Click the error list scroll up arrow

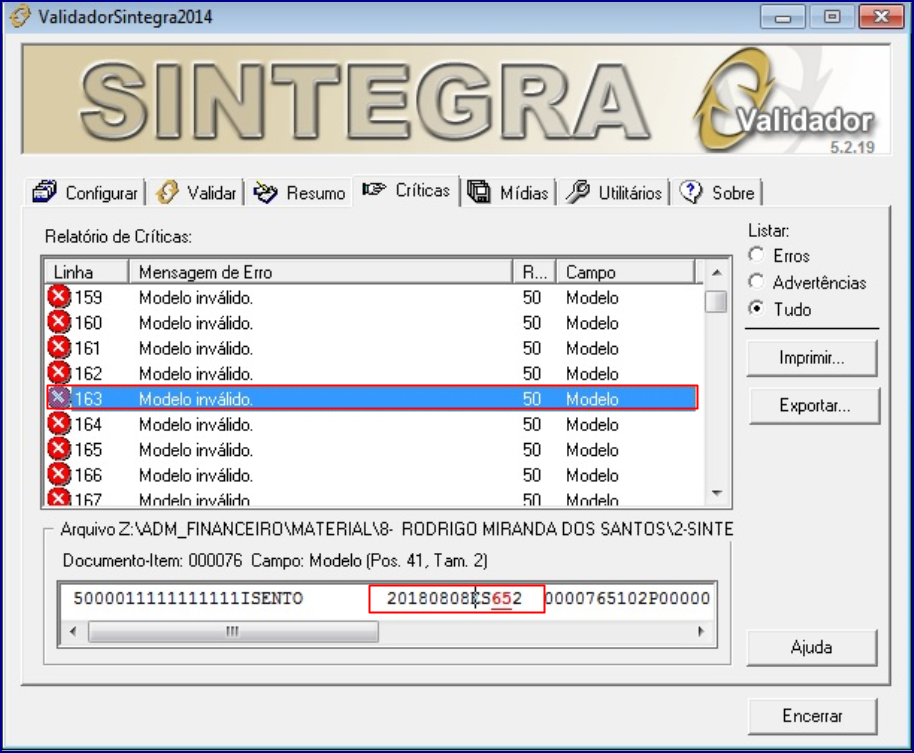pyautogui.click(x=716, y=272)
